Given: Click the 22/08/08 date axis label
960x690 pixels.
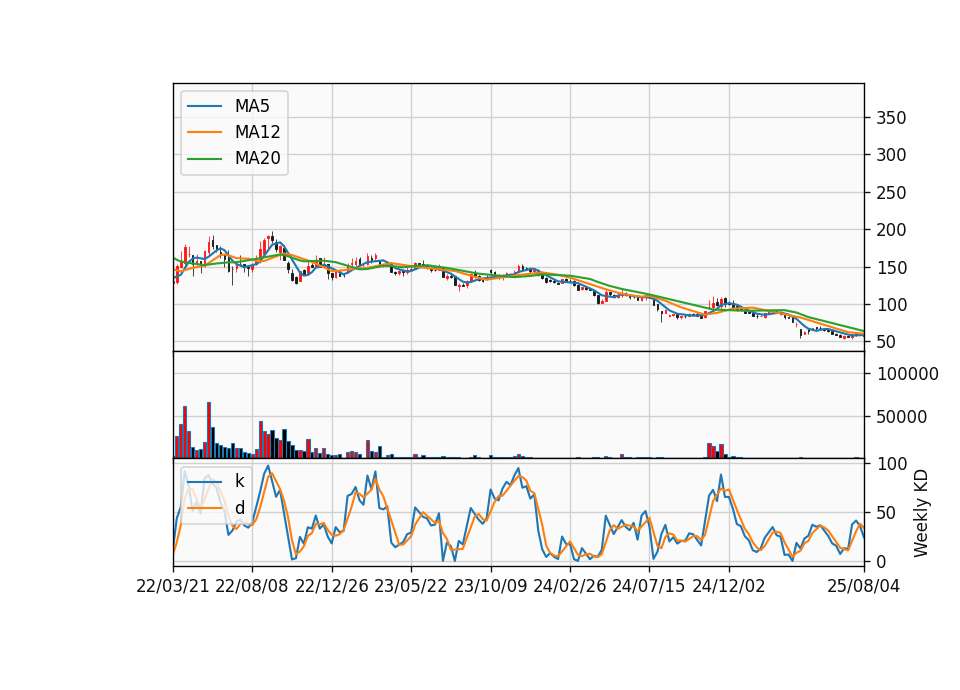Looking at the screenshot, I should click(252, 586).
